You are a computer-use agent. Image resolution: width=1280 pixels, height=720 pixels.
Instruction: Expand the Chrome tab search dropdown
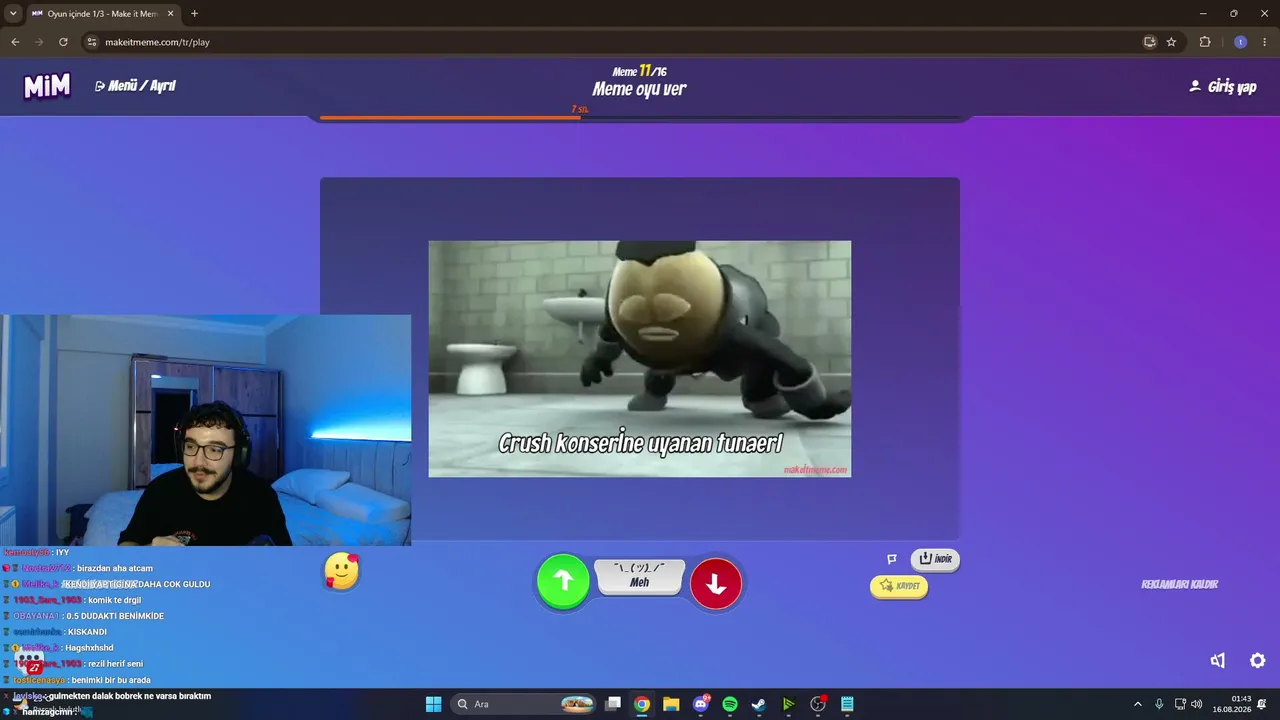coord(13,14)
